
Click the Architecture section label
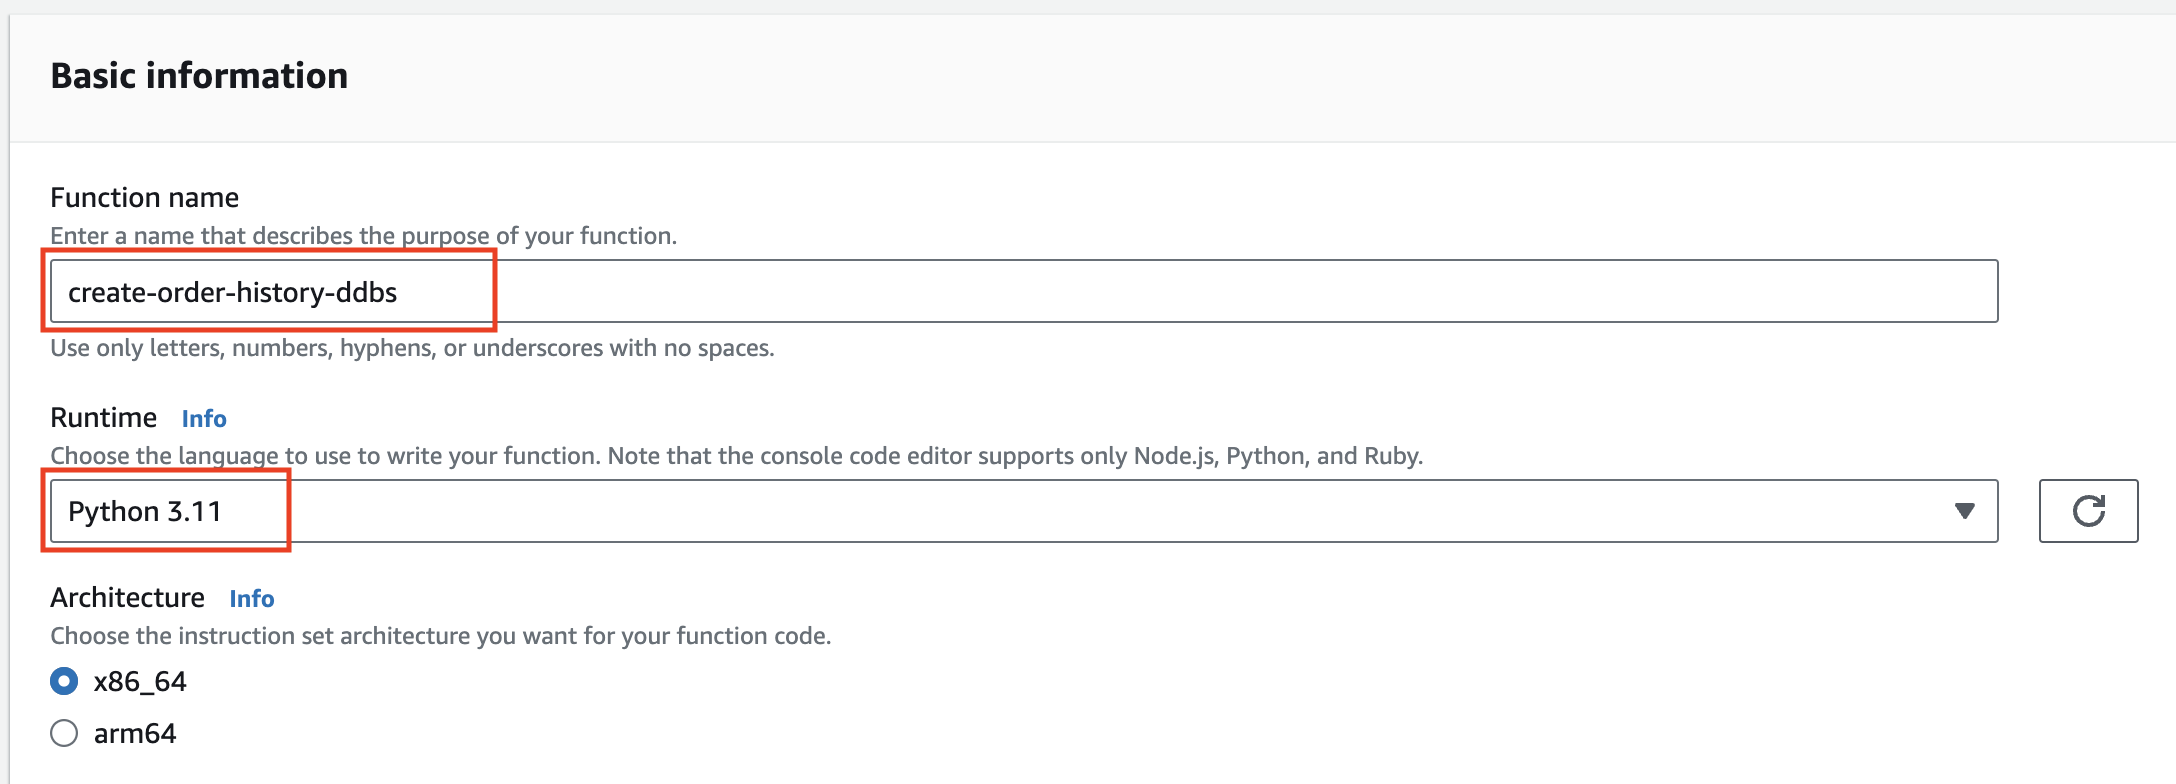pyautogui.click(x=128, y=597)
